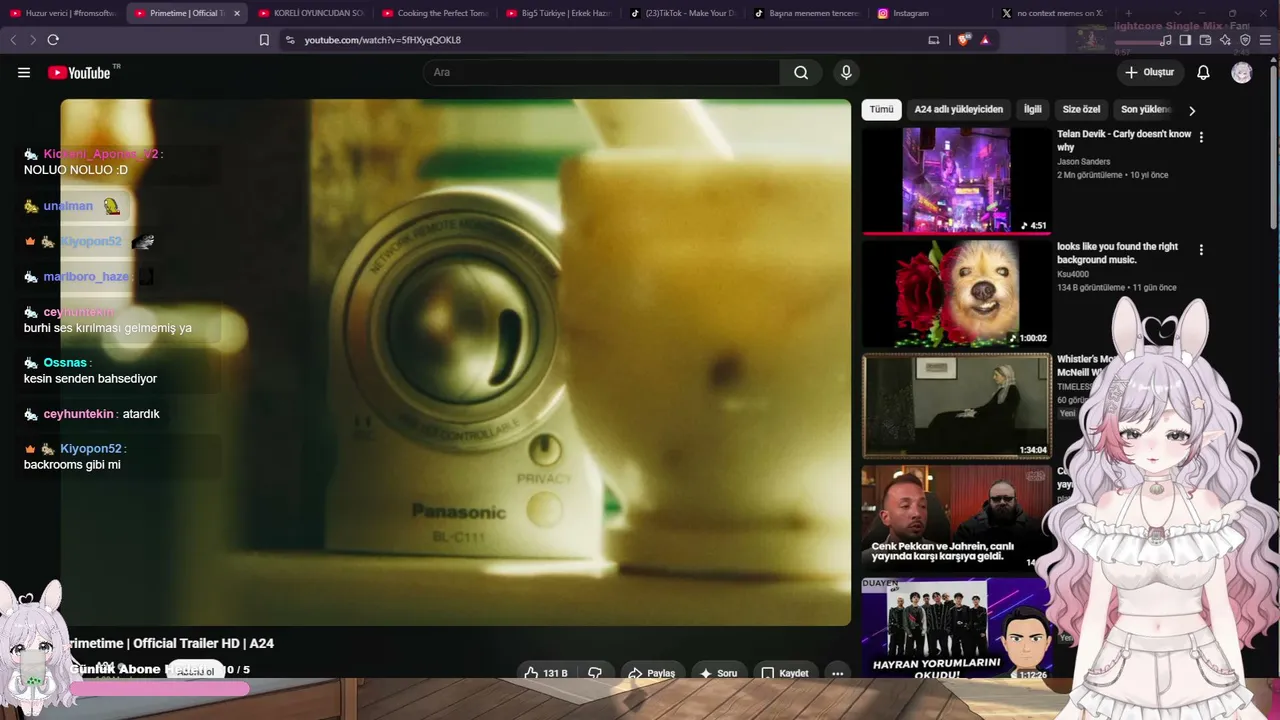1280x720 pixels.
Task: Go forward in browser history
Action: tap(32, 40)
